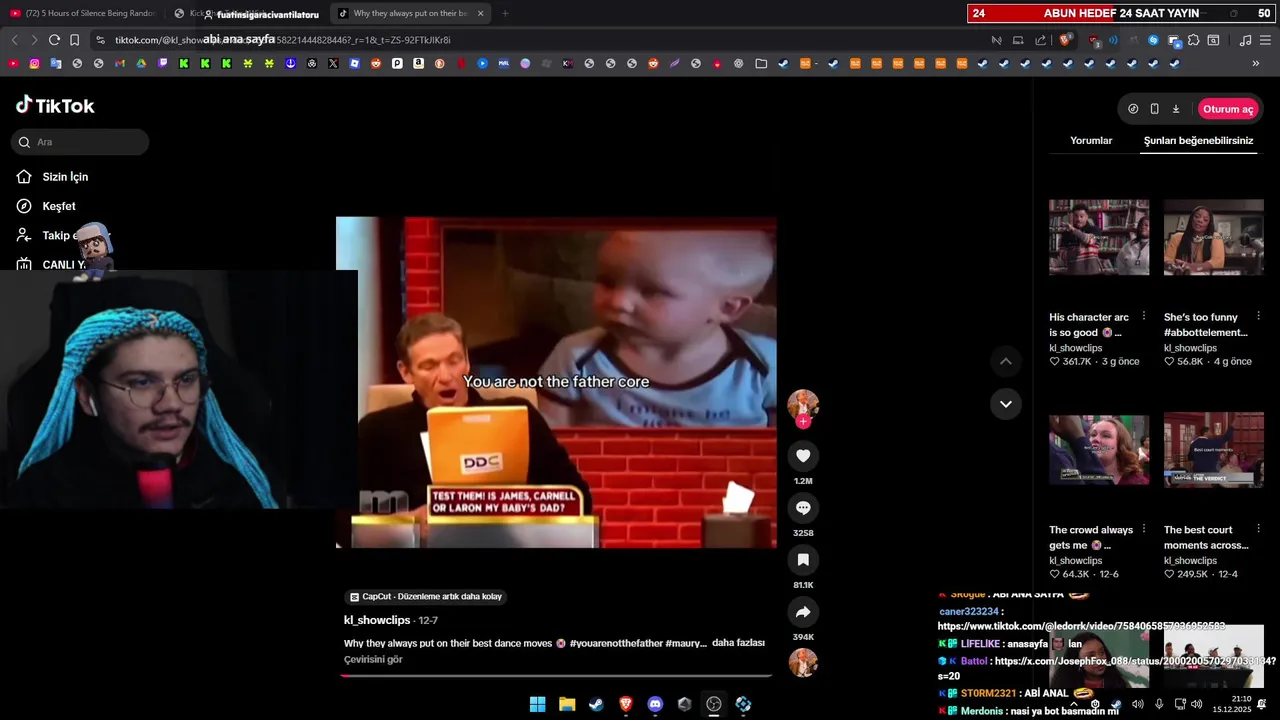Image resolution: width=1280 pixels, height=720 pixels.
Task: Click the download icon near Oturum aç
Action: pyautogui.click(x=1176, y=109)
